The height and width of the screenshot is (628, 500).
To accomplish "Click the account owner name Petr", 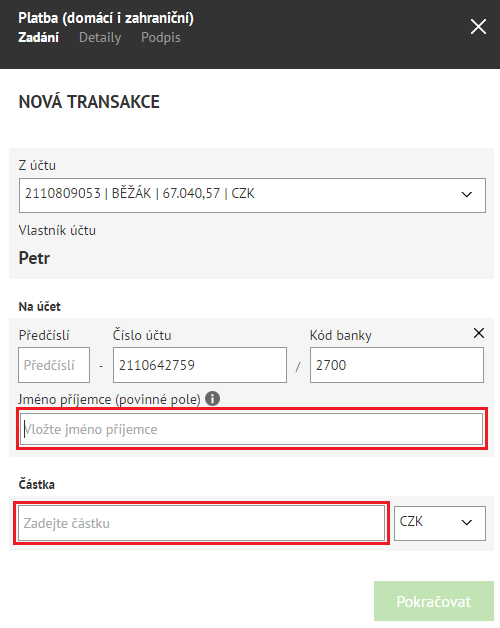I will [34, 258].
